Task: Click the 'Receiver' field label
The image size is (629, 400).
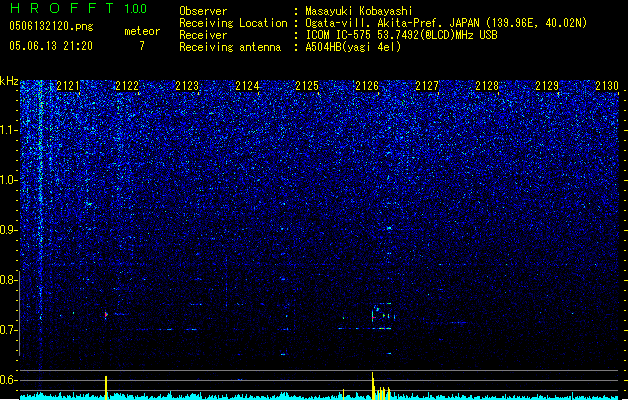Action: [x=203, y=35]
